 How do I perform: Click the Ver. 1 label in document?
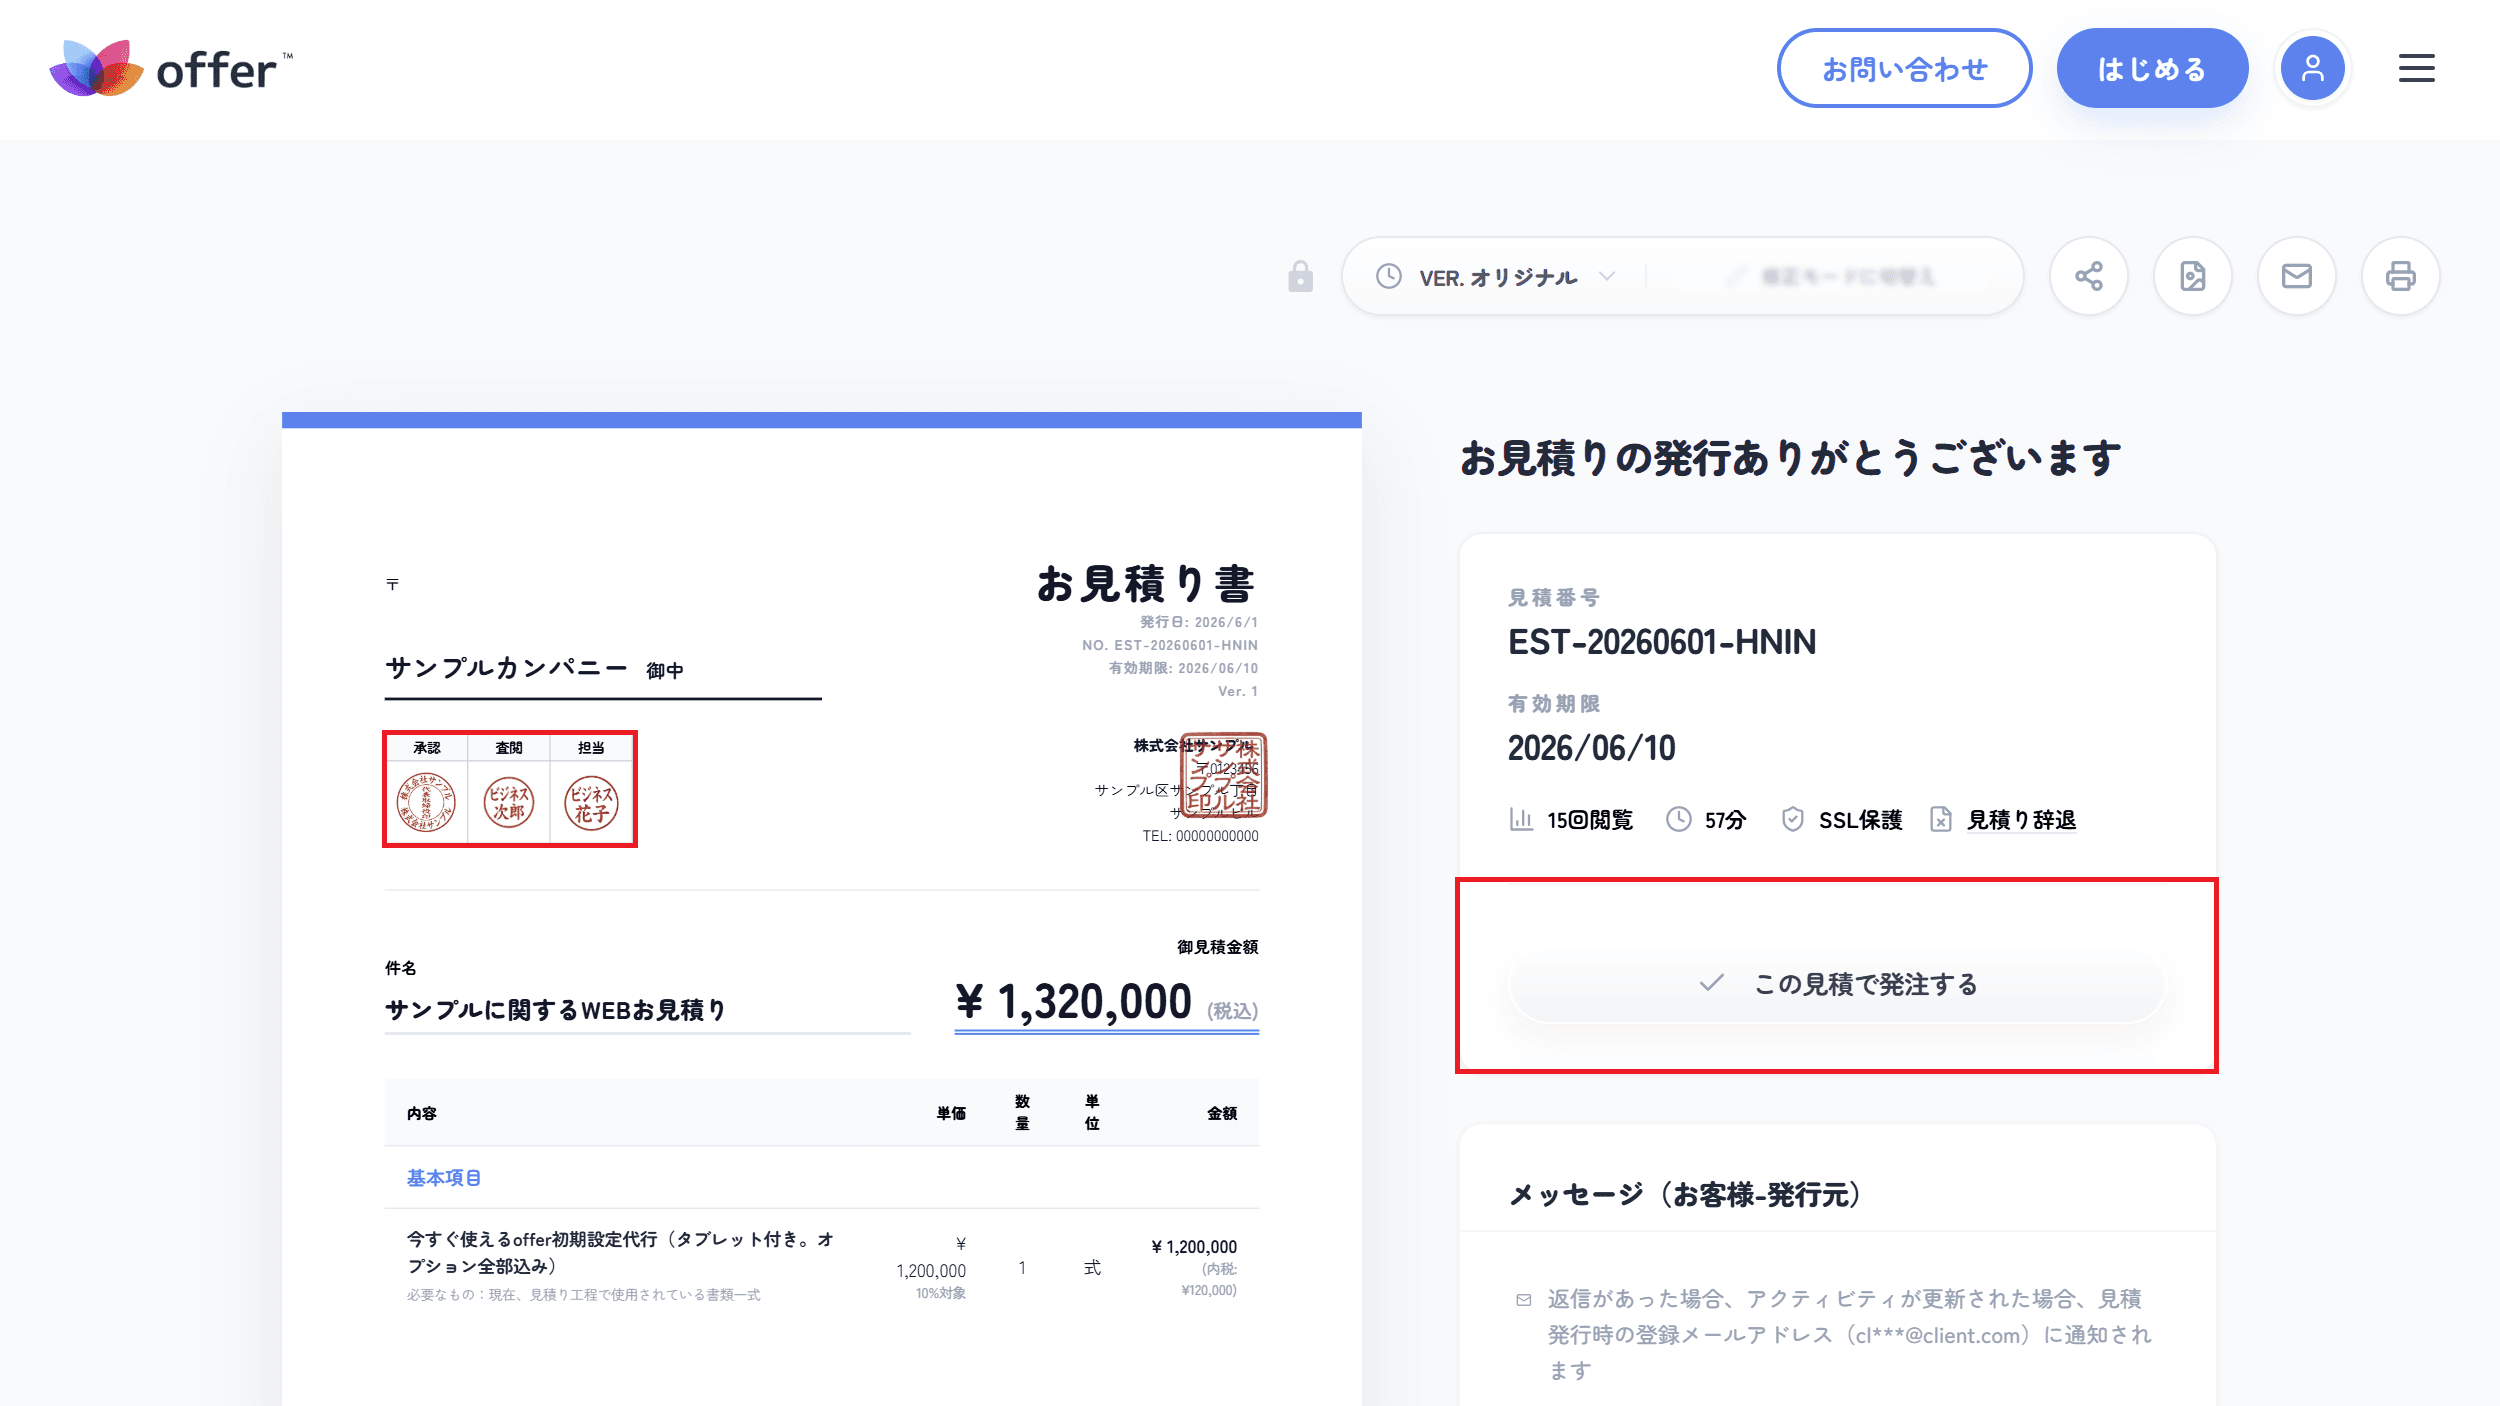1238,691
